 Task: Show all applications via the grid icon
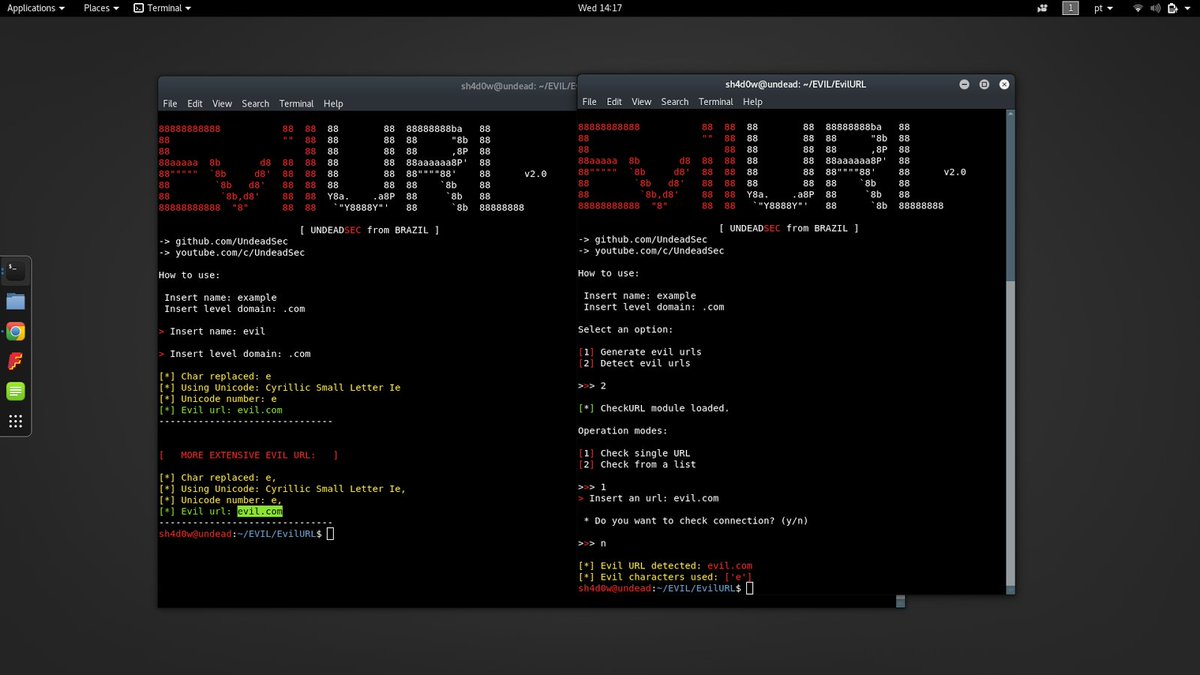[x=15, y=420]
